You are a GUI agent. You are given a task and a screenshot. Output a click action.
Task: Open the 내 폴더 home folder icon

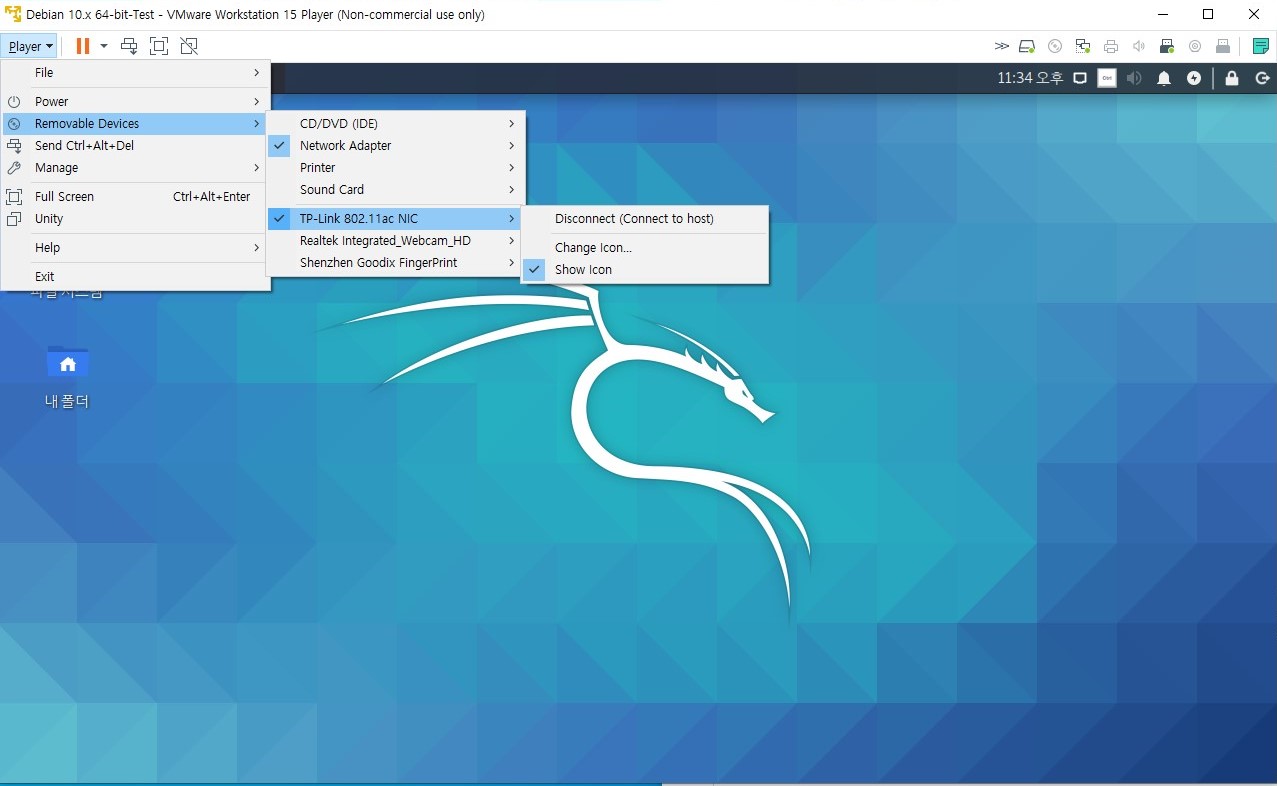click(68, 363)
